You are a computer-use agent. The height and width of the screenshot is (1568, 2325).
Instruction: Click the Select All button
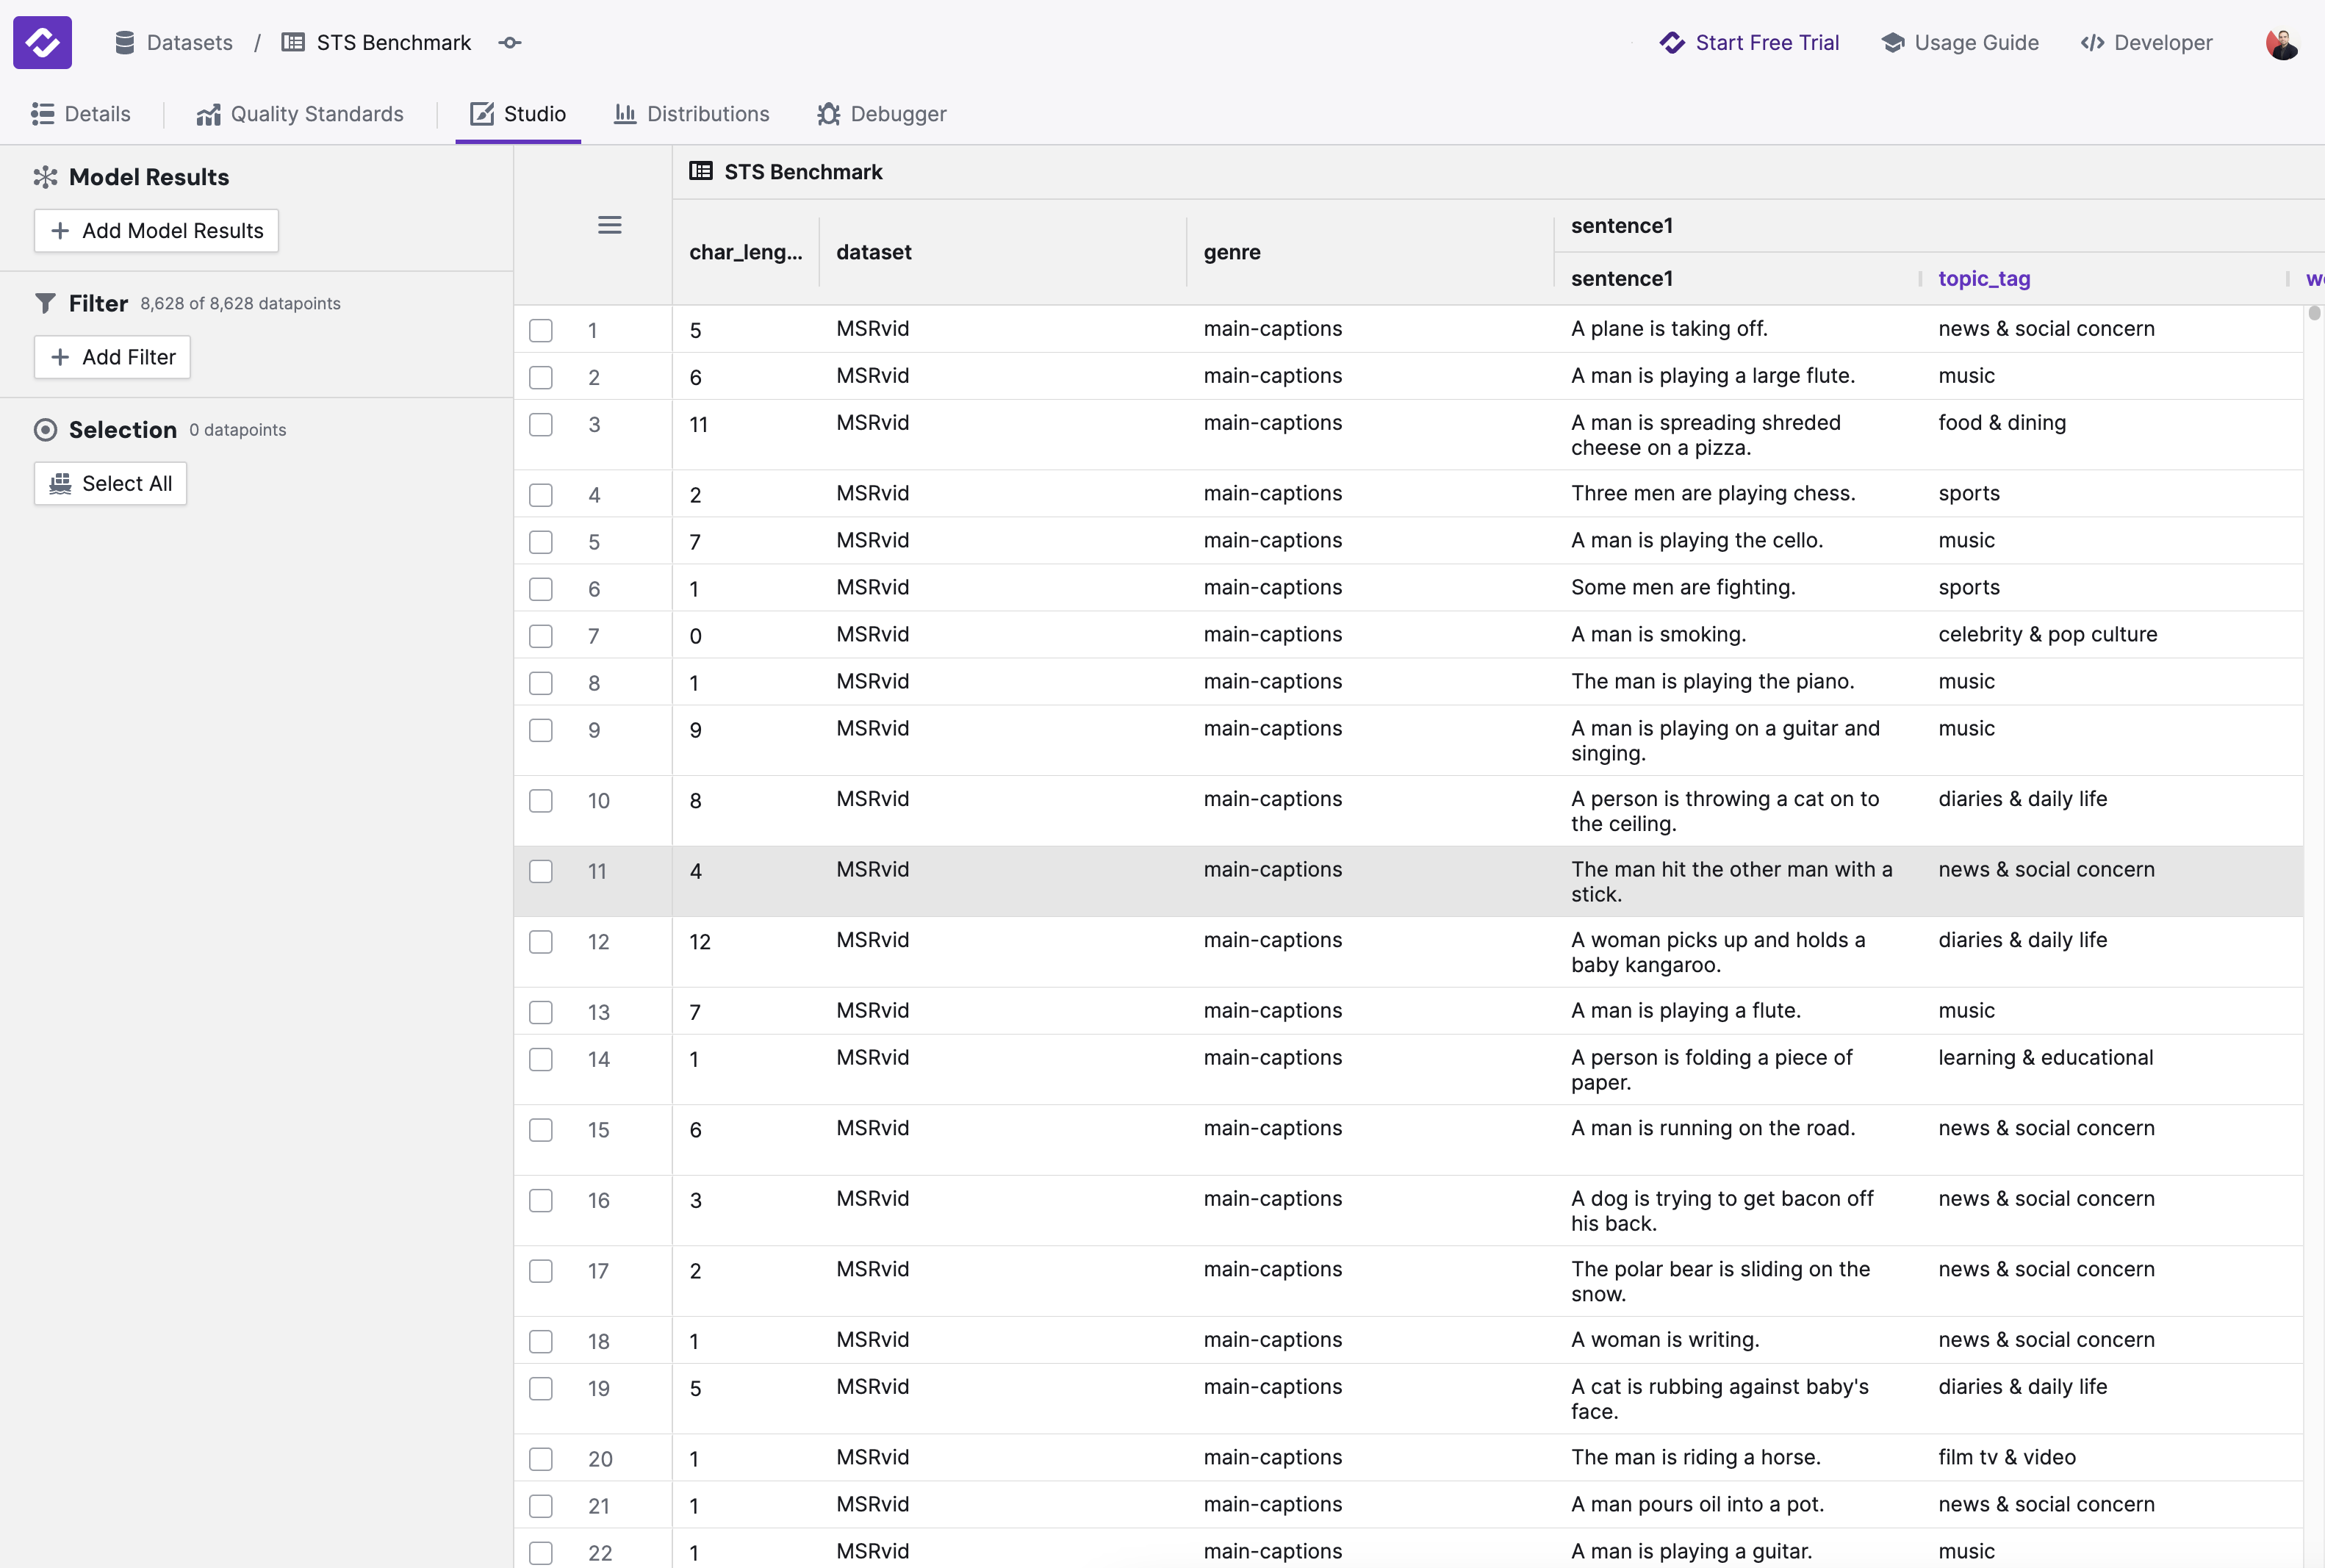click(x=110, y=483)
